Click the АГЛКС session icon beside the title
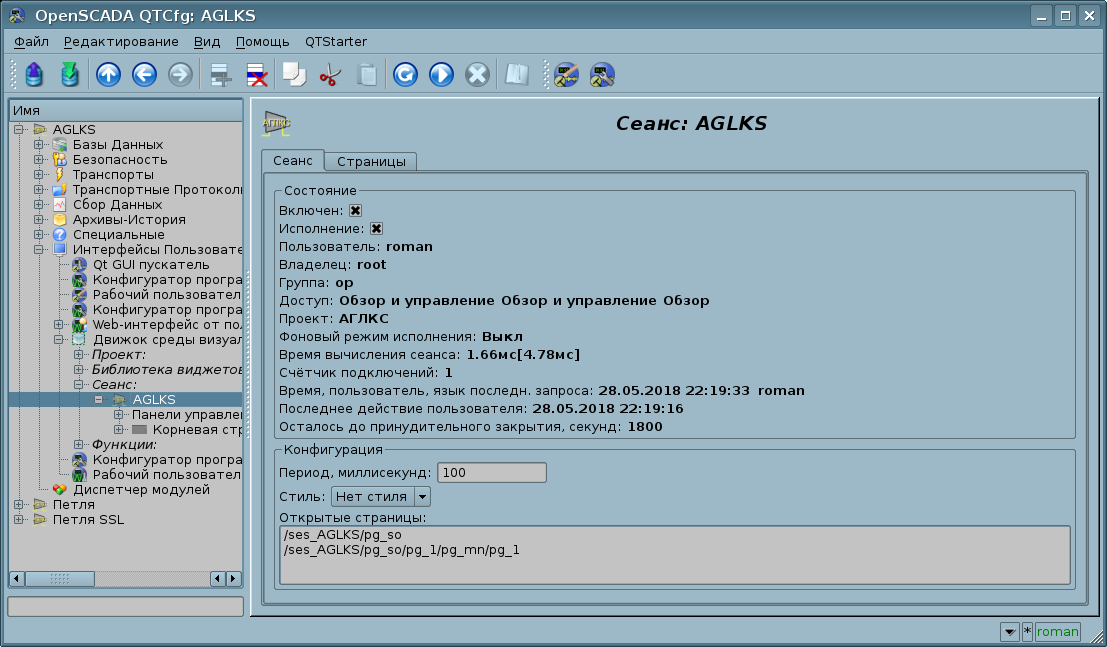The image size is (1107, 647). (x=276, y=124)
